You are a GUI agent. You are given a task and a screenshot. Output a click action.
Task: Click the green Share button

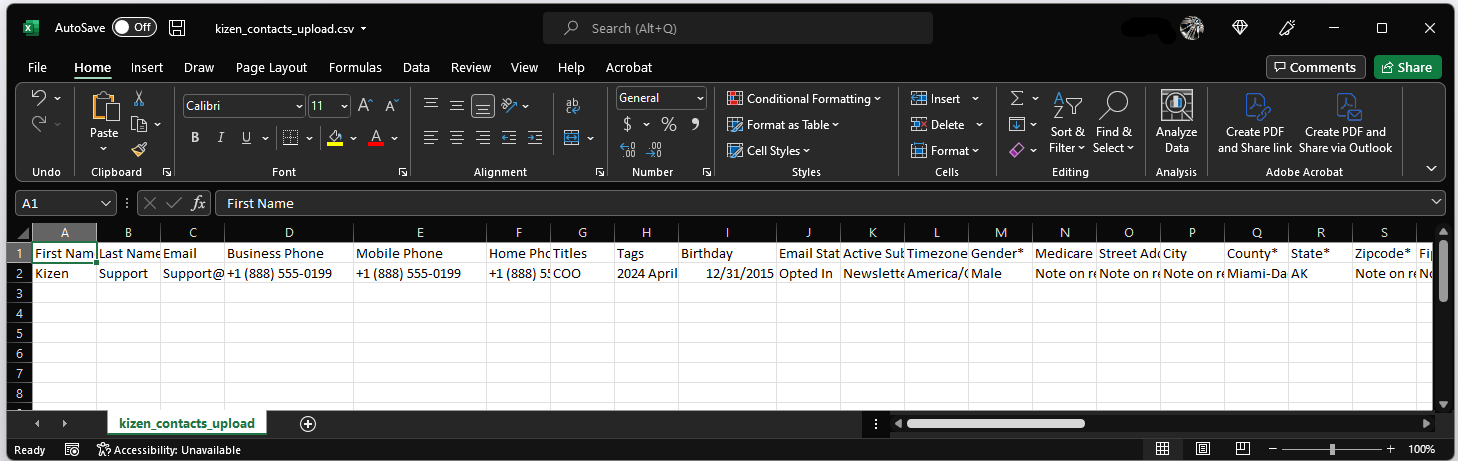pos(1407,67)
